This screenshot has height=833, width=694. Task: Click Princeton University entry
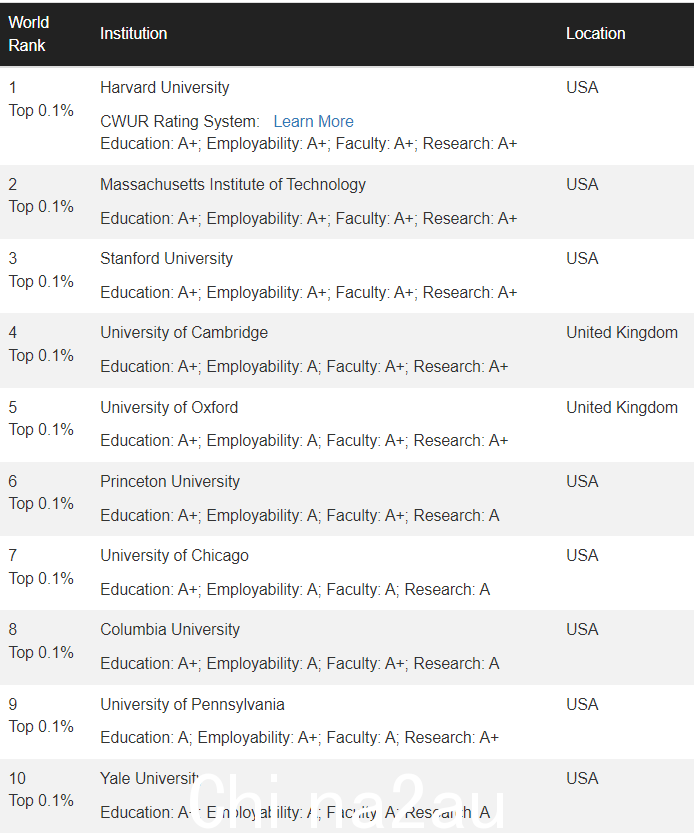[x=170, y=481]
